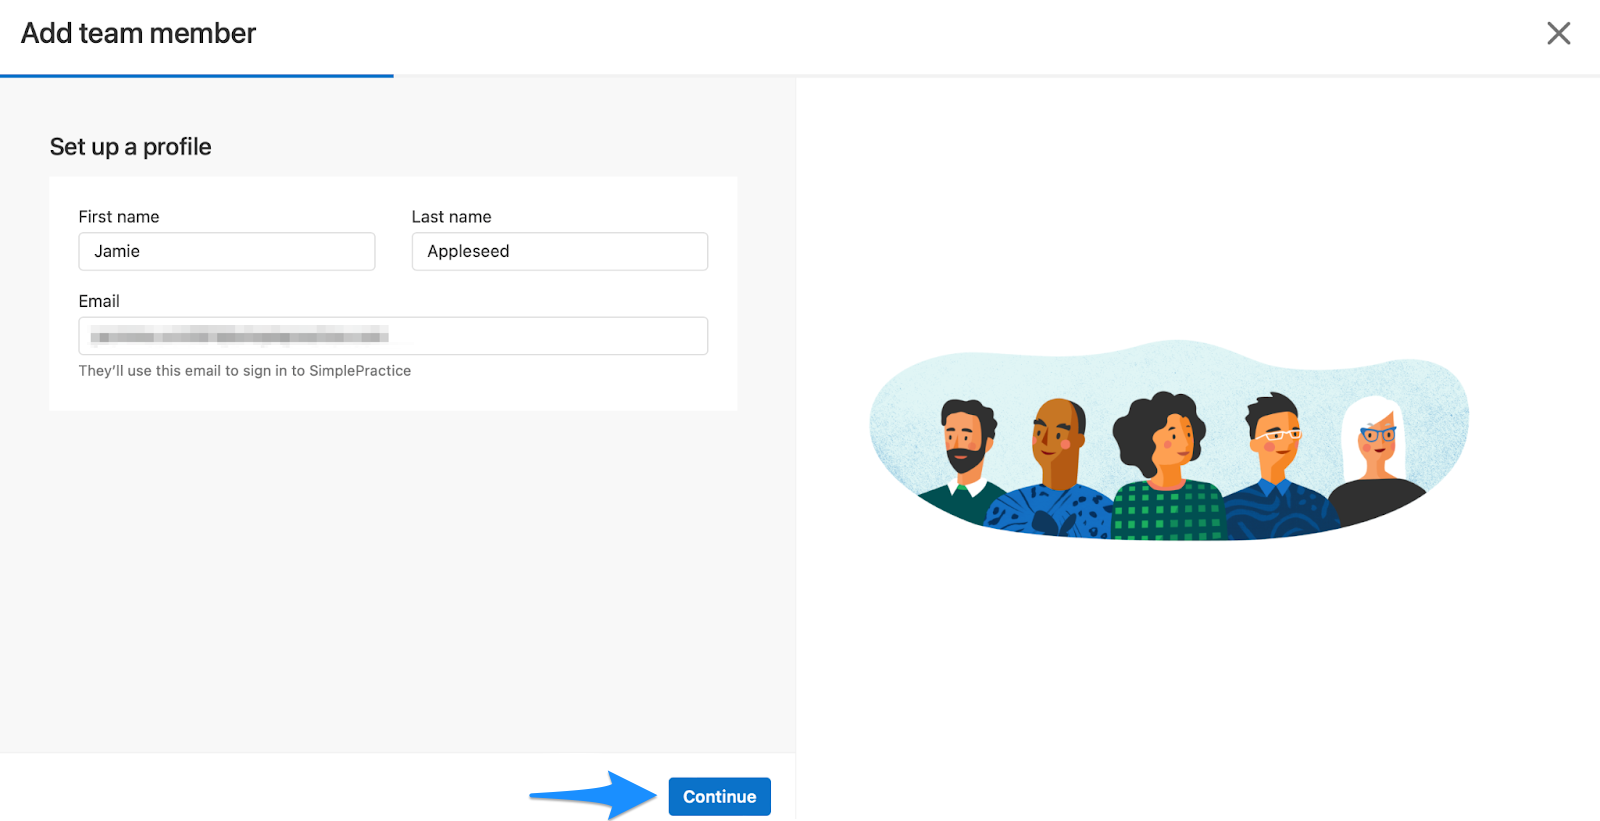Click the 'Email' field label
Viewport: 1600px width, 821px height.
99,301
